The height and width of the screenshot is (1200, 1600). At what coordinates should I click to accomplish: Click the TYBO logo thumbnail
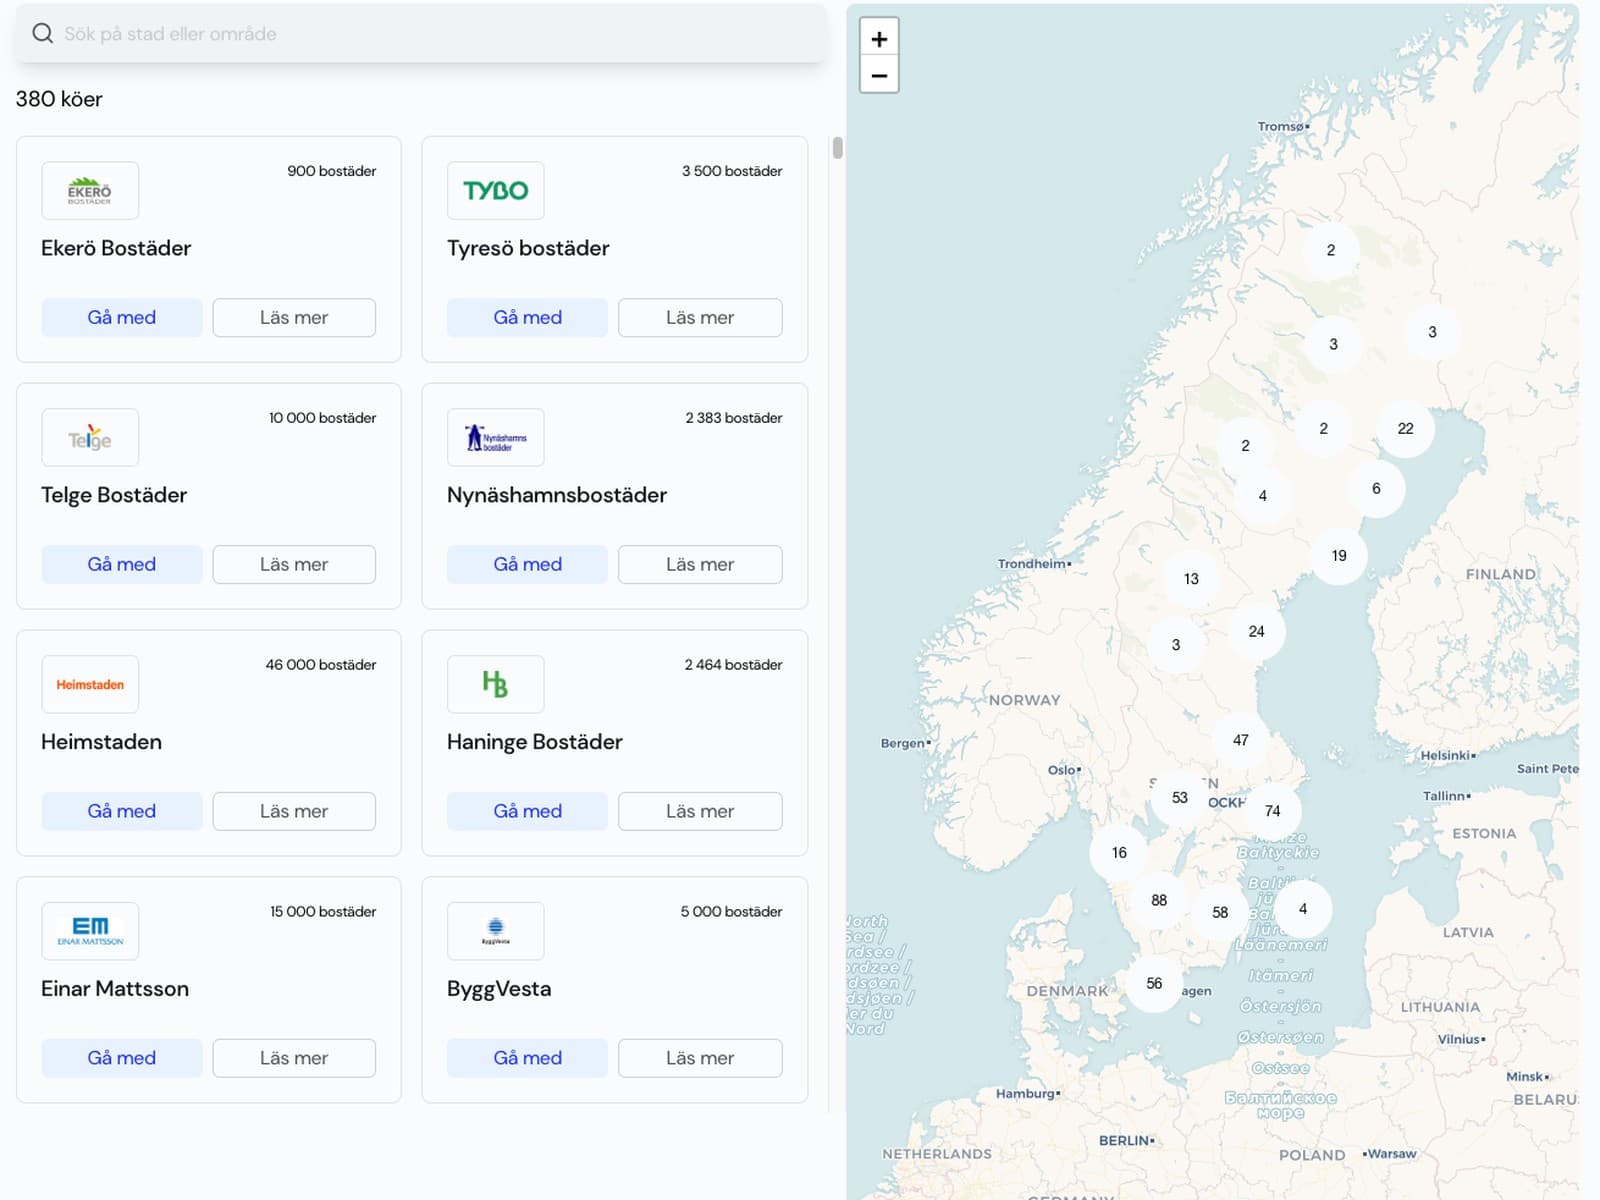point(495,191)
